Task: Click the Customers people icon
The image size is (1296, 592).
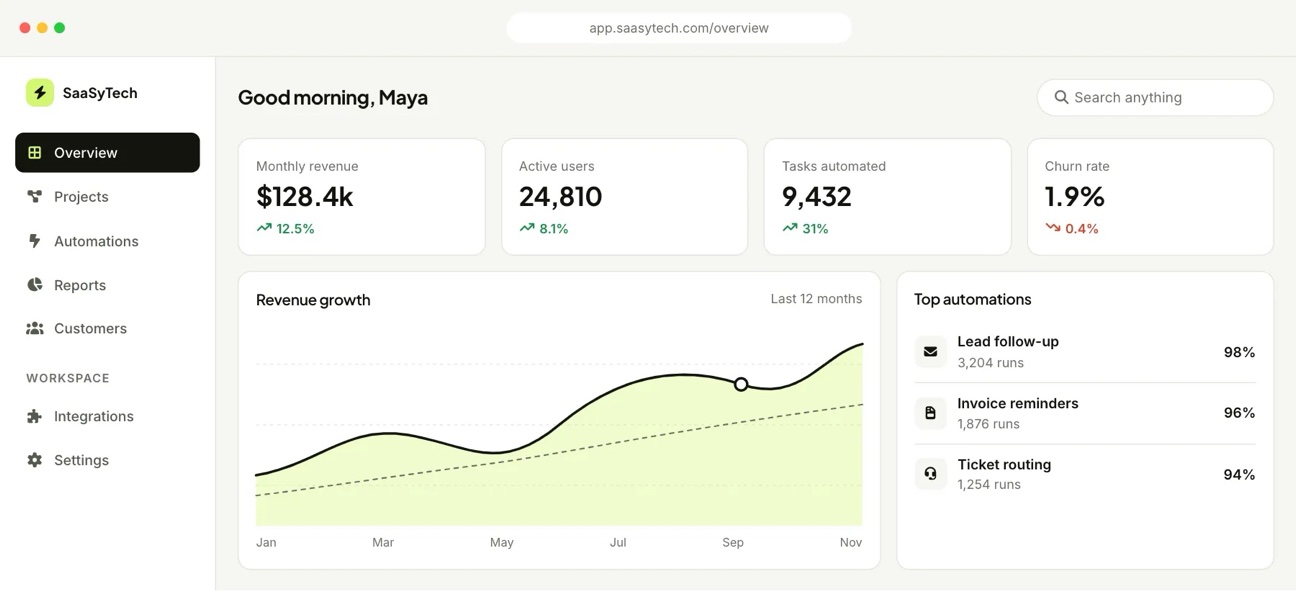Action: tap(35, 328)
